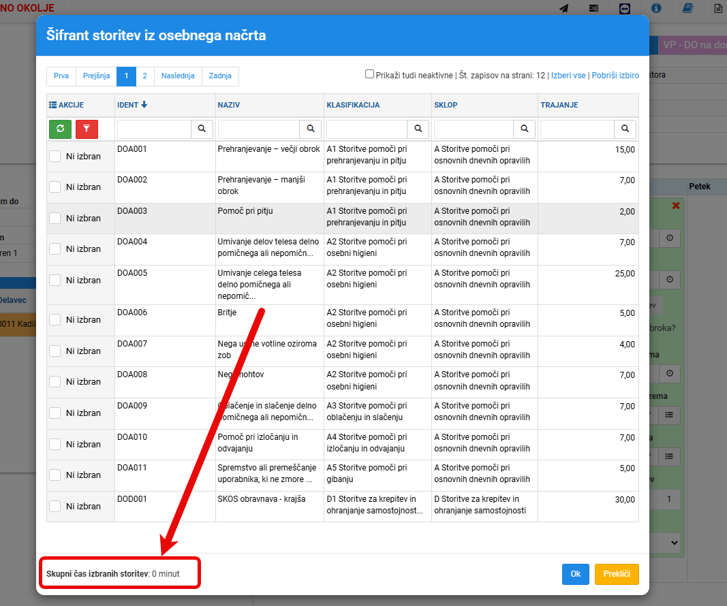
Task: Select checkbox for DOA002 row
Action: 55,187
